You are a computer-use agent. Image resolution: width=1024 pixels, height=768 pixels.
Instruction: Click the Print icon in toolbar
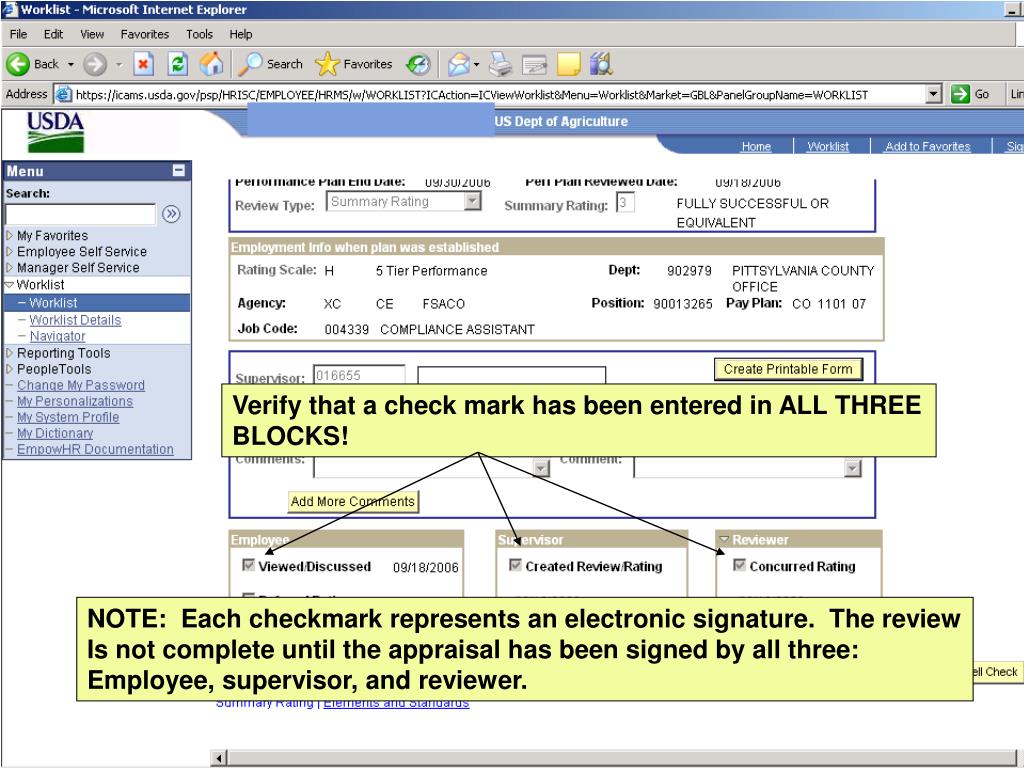pyautogui.click(x=501, y=64)
